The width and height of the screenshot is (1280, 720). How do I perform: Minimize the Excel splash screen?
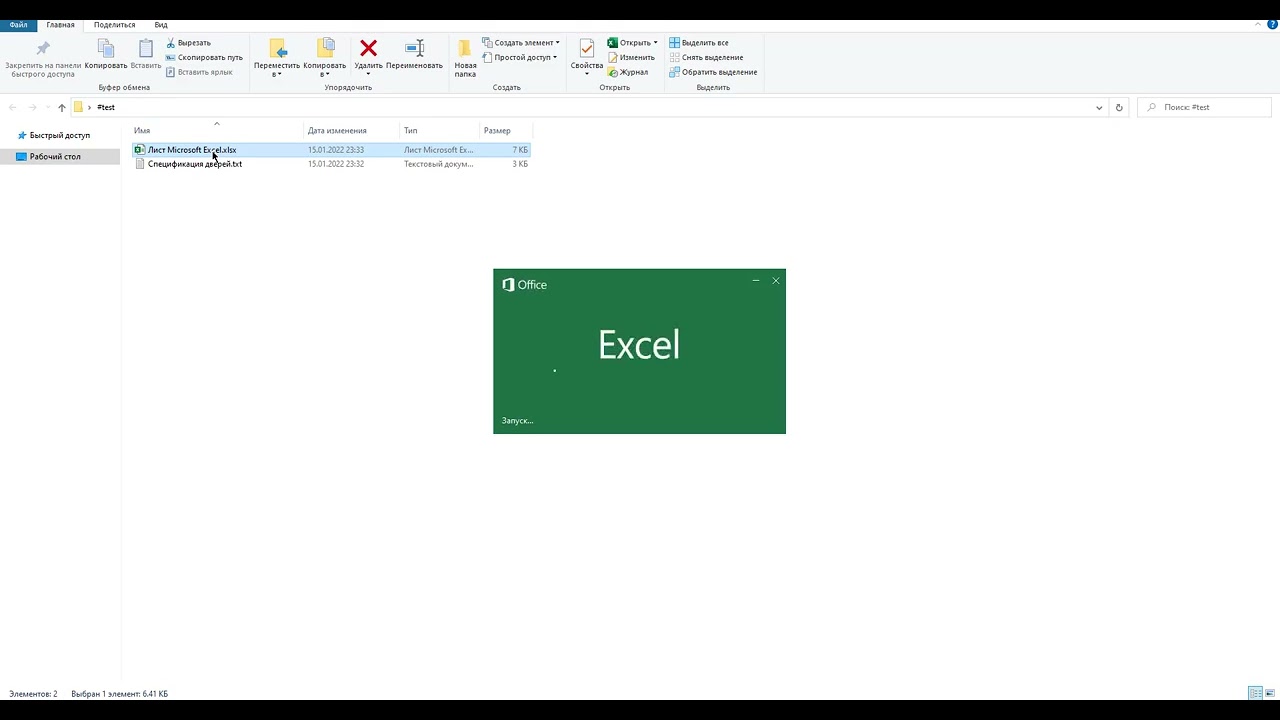click(756, 281)
